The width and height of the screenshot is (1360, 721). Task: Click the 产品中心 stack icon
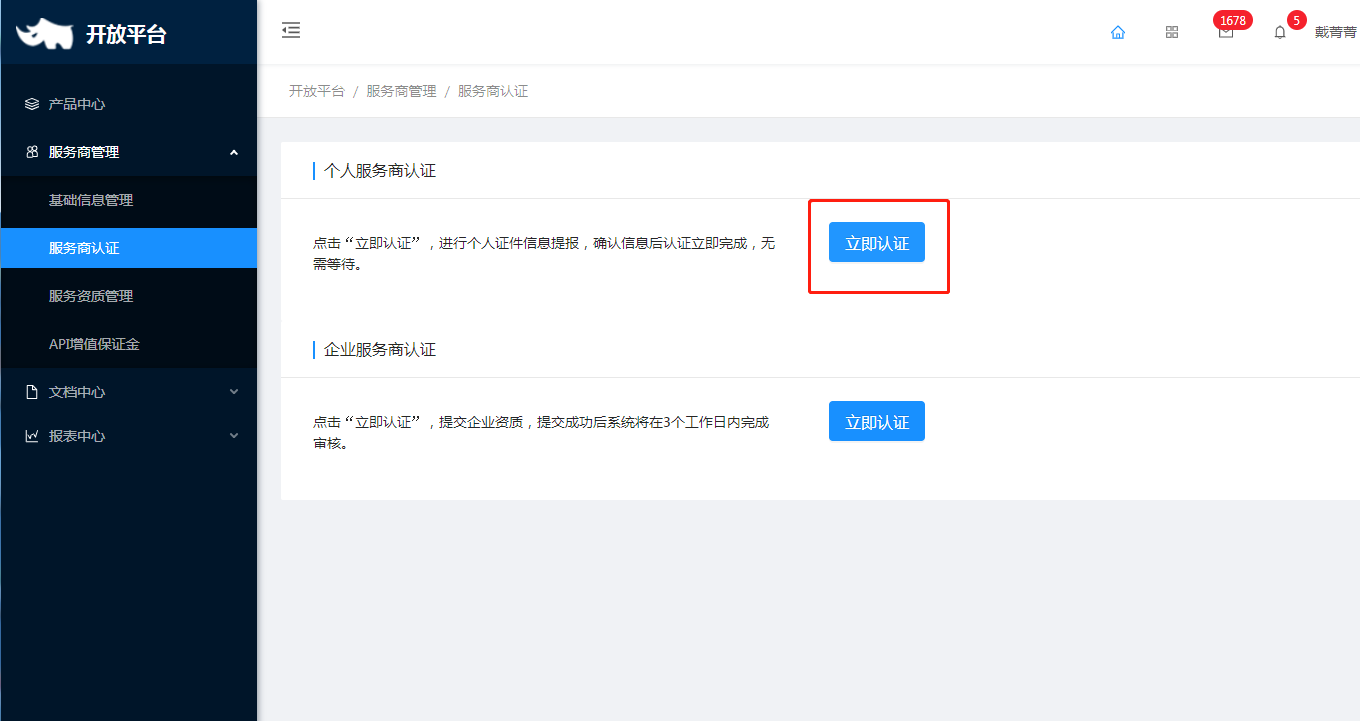(32, 104)
